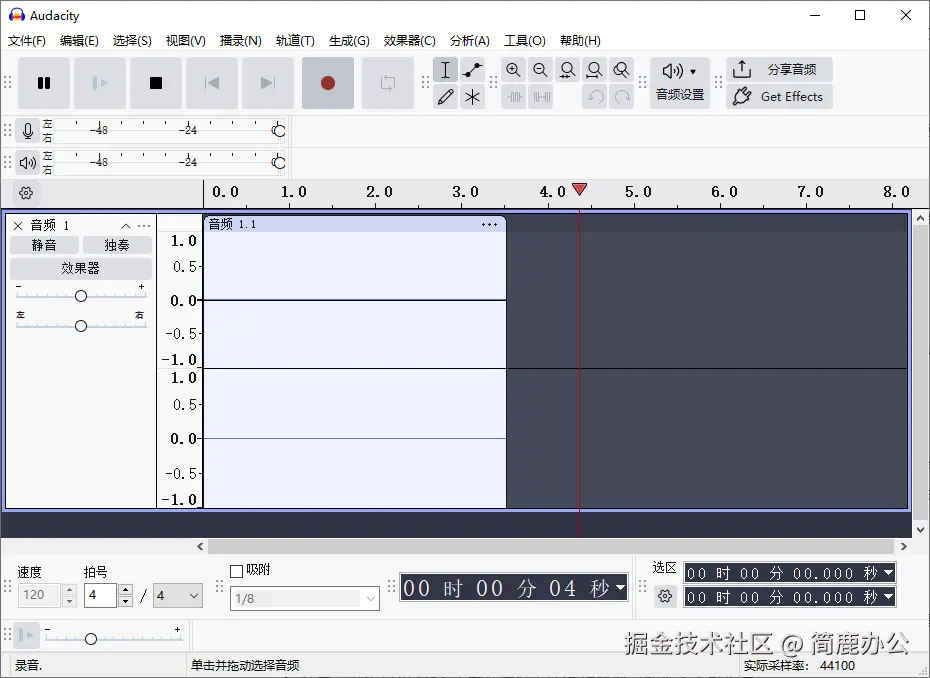Click the Undo arrow icon

[x=595, y=96]
